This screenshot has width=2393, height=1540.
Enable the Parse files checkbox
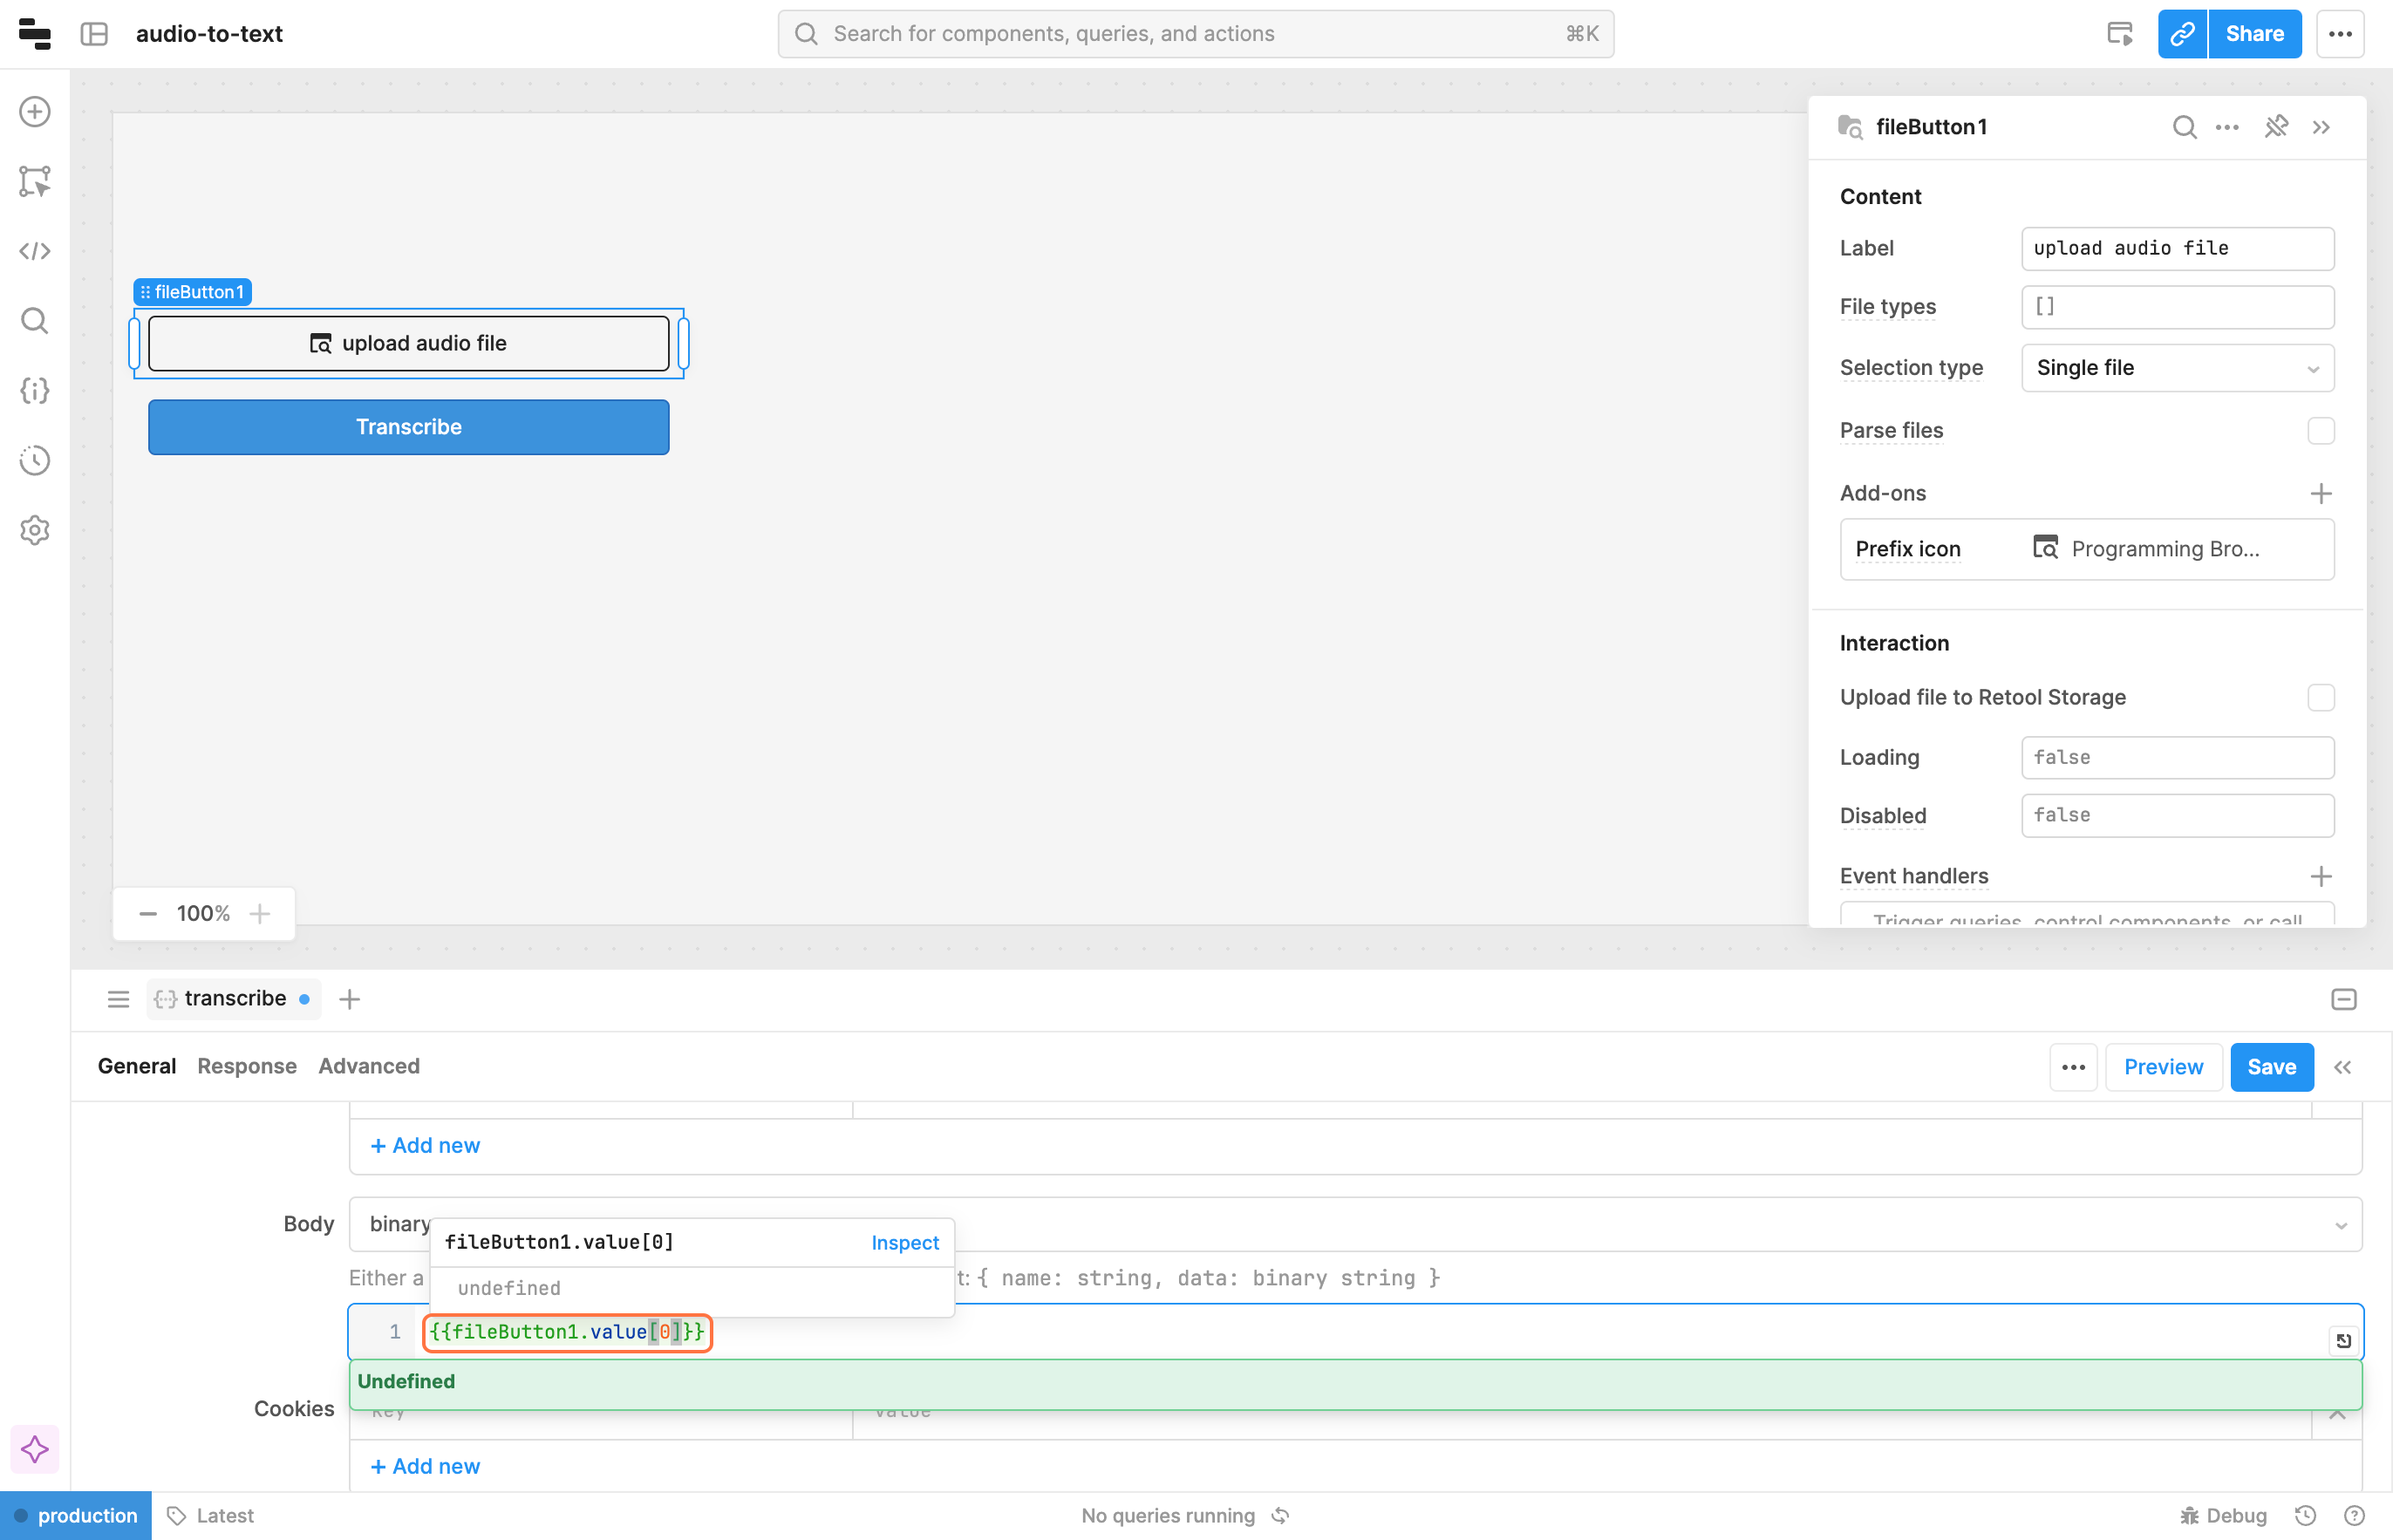(x=2320, y=431)
